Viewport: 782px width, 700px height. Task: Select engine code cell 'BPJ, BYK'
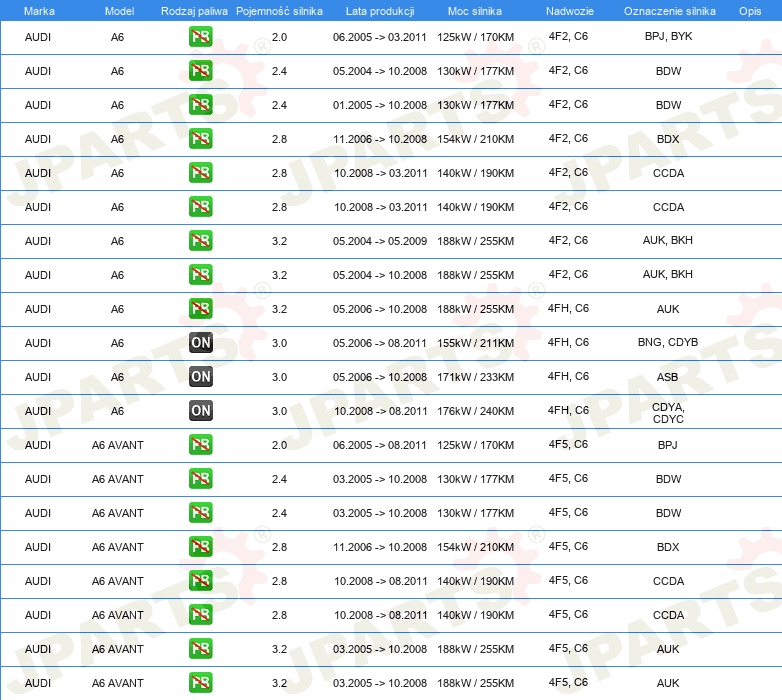pos(668,36)
